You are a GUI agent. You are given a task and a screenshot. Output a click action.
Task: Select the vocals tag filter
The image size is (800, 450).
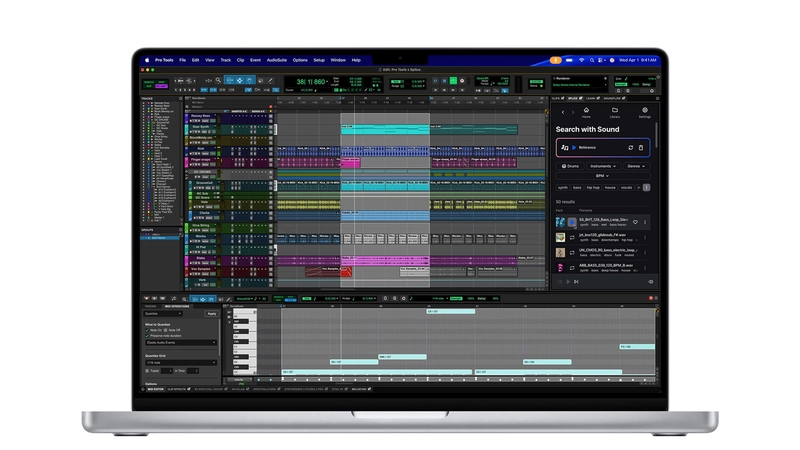627,187
